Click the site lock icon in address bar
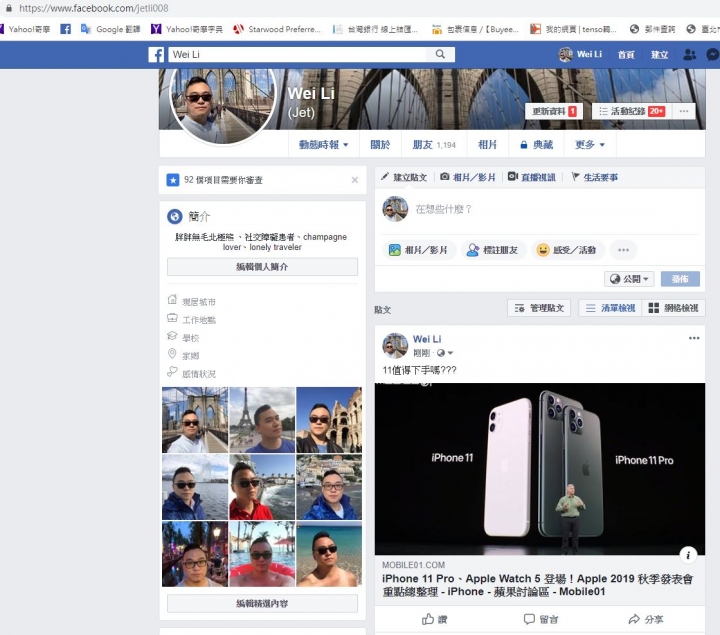Image resolution: width=720 pixels, height=635 pixels. [9, 8]
